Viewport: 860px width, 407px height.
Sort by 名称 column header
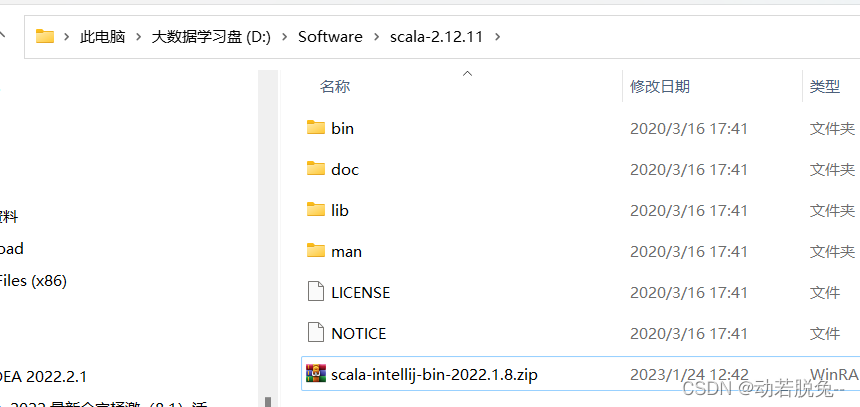tap(335, 86)
